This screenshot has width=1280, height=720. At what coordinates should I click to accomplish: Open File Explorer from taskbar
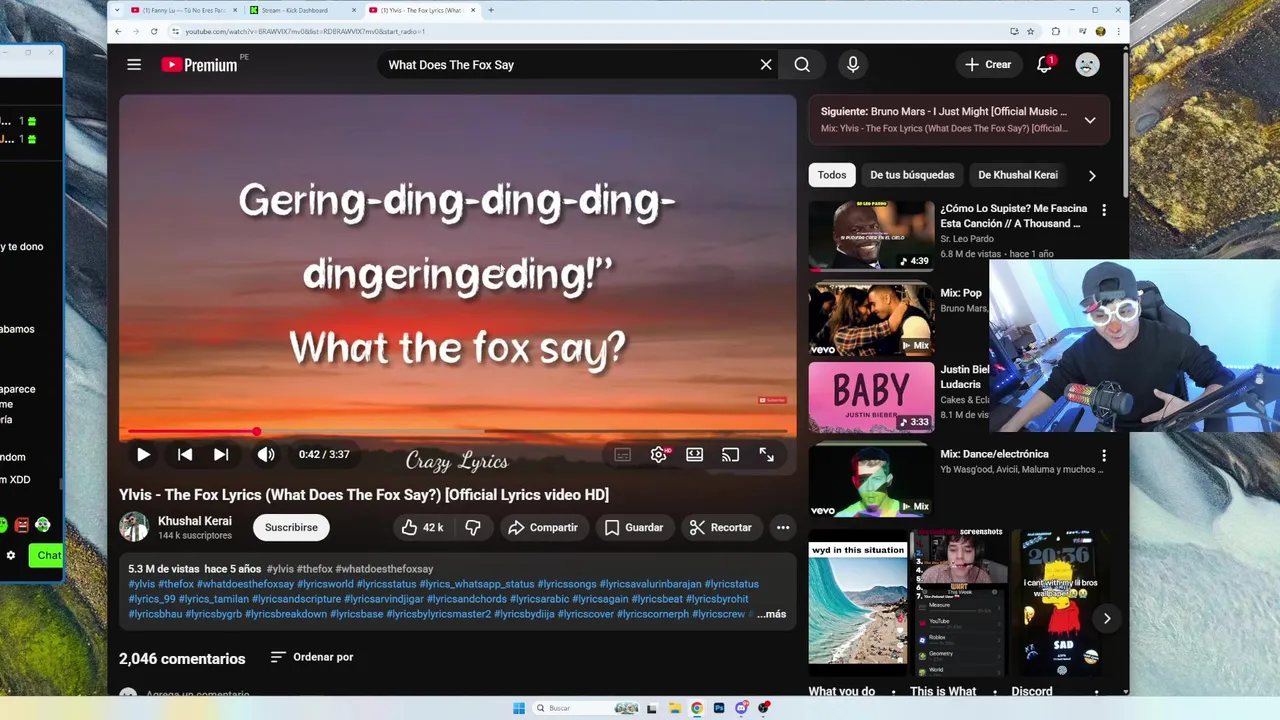pos(675,708)
